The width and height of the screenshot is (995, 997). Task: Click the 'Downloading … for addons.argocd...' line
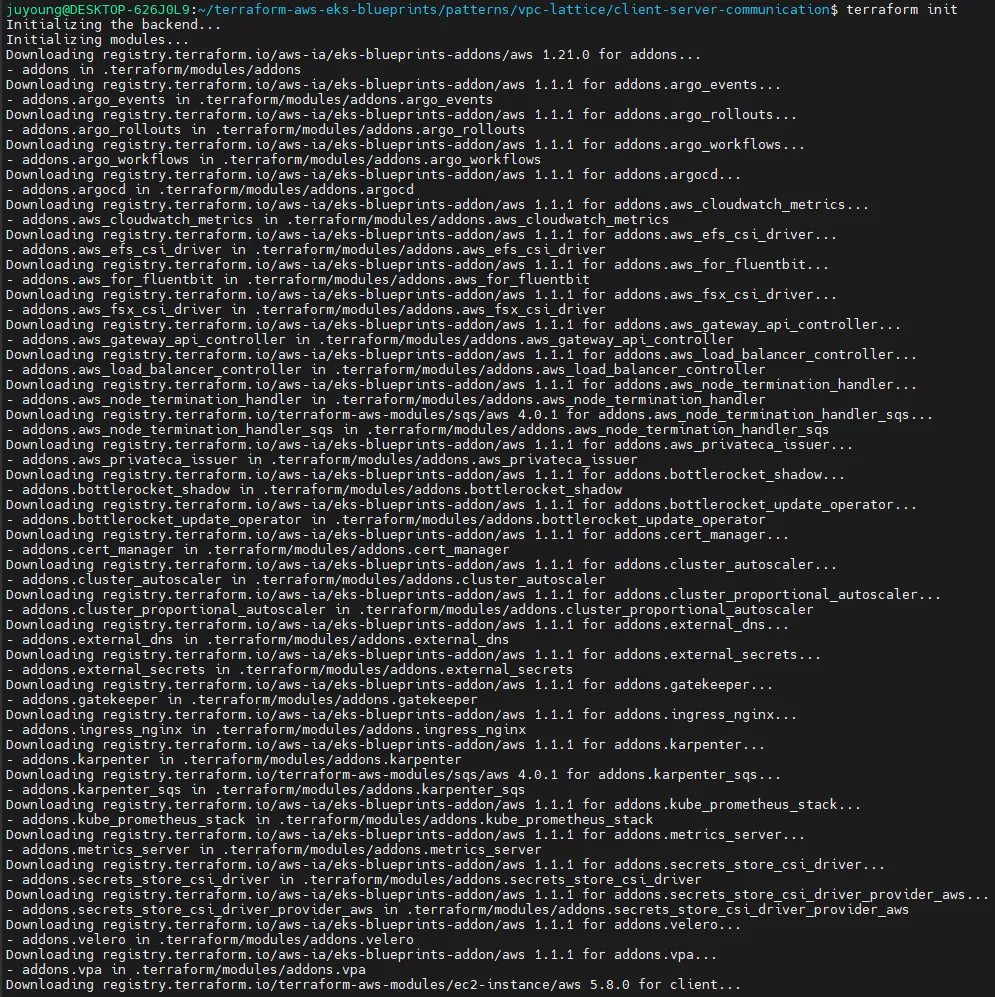pyautogui.click(x=373, y=174)
